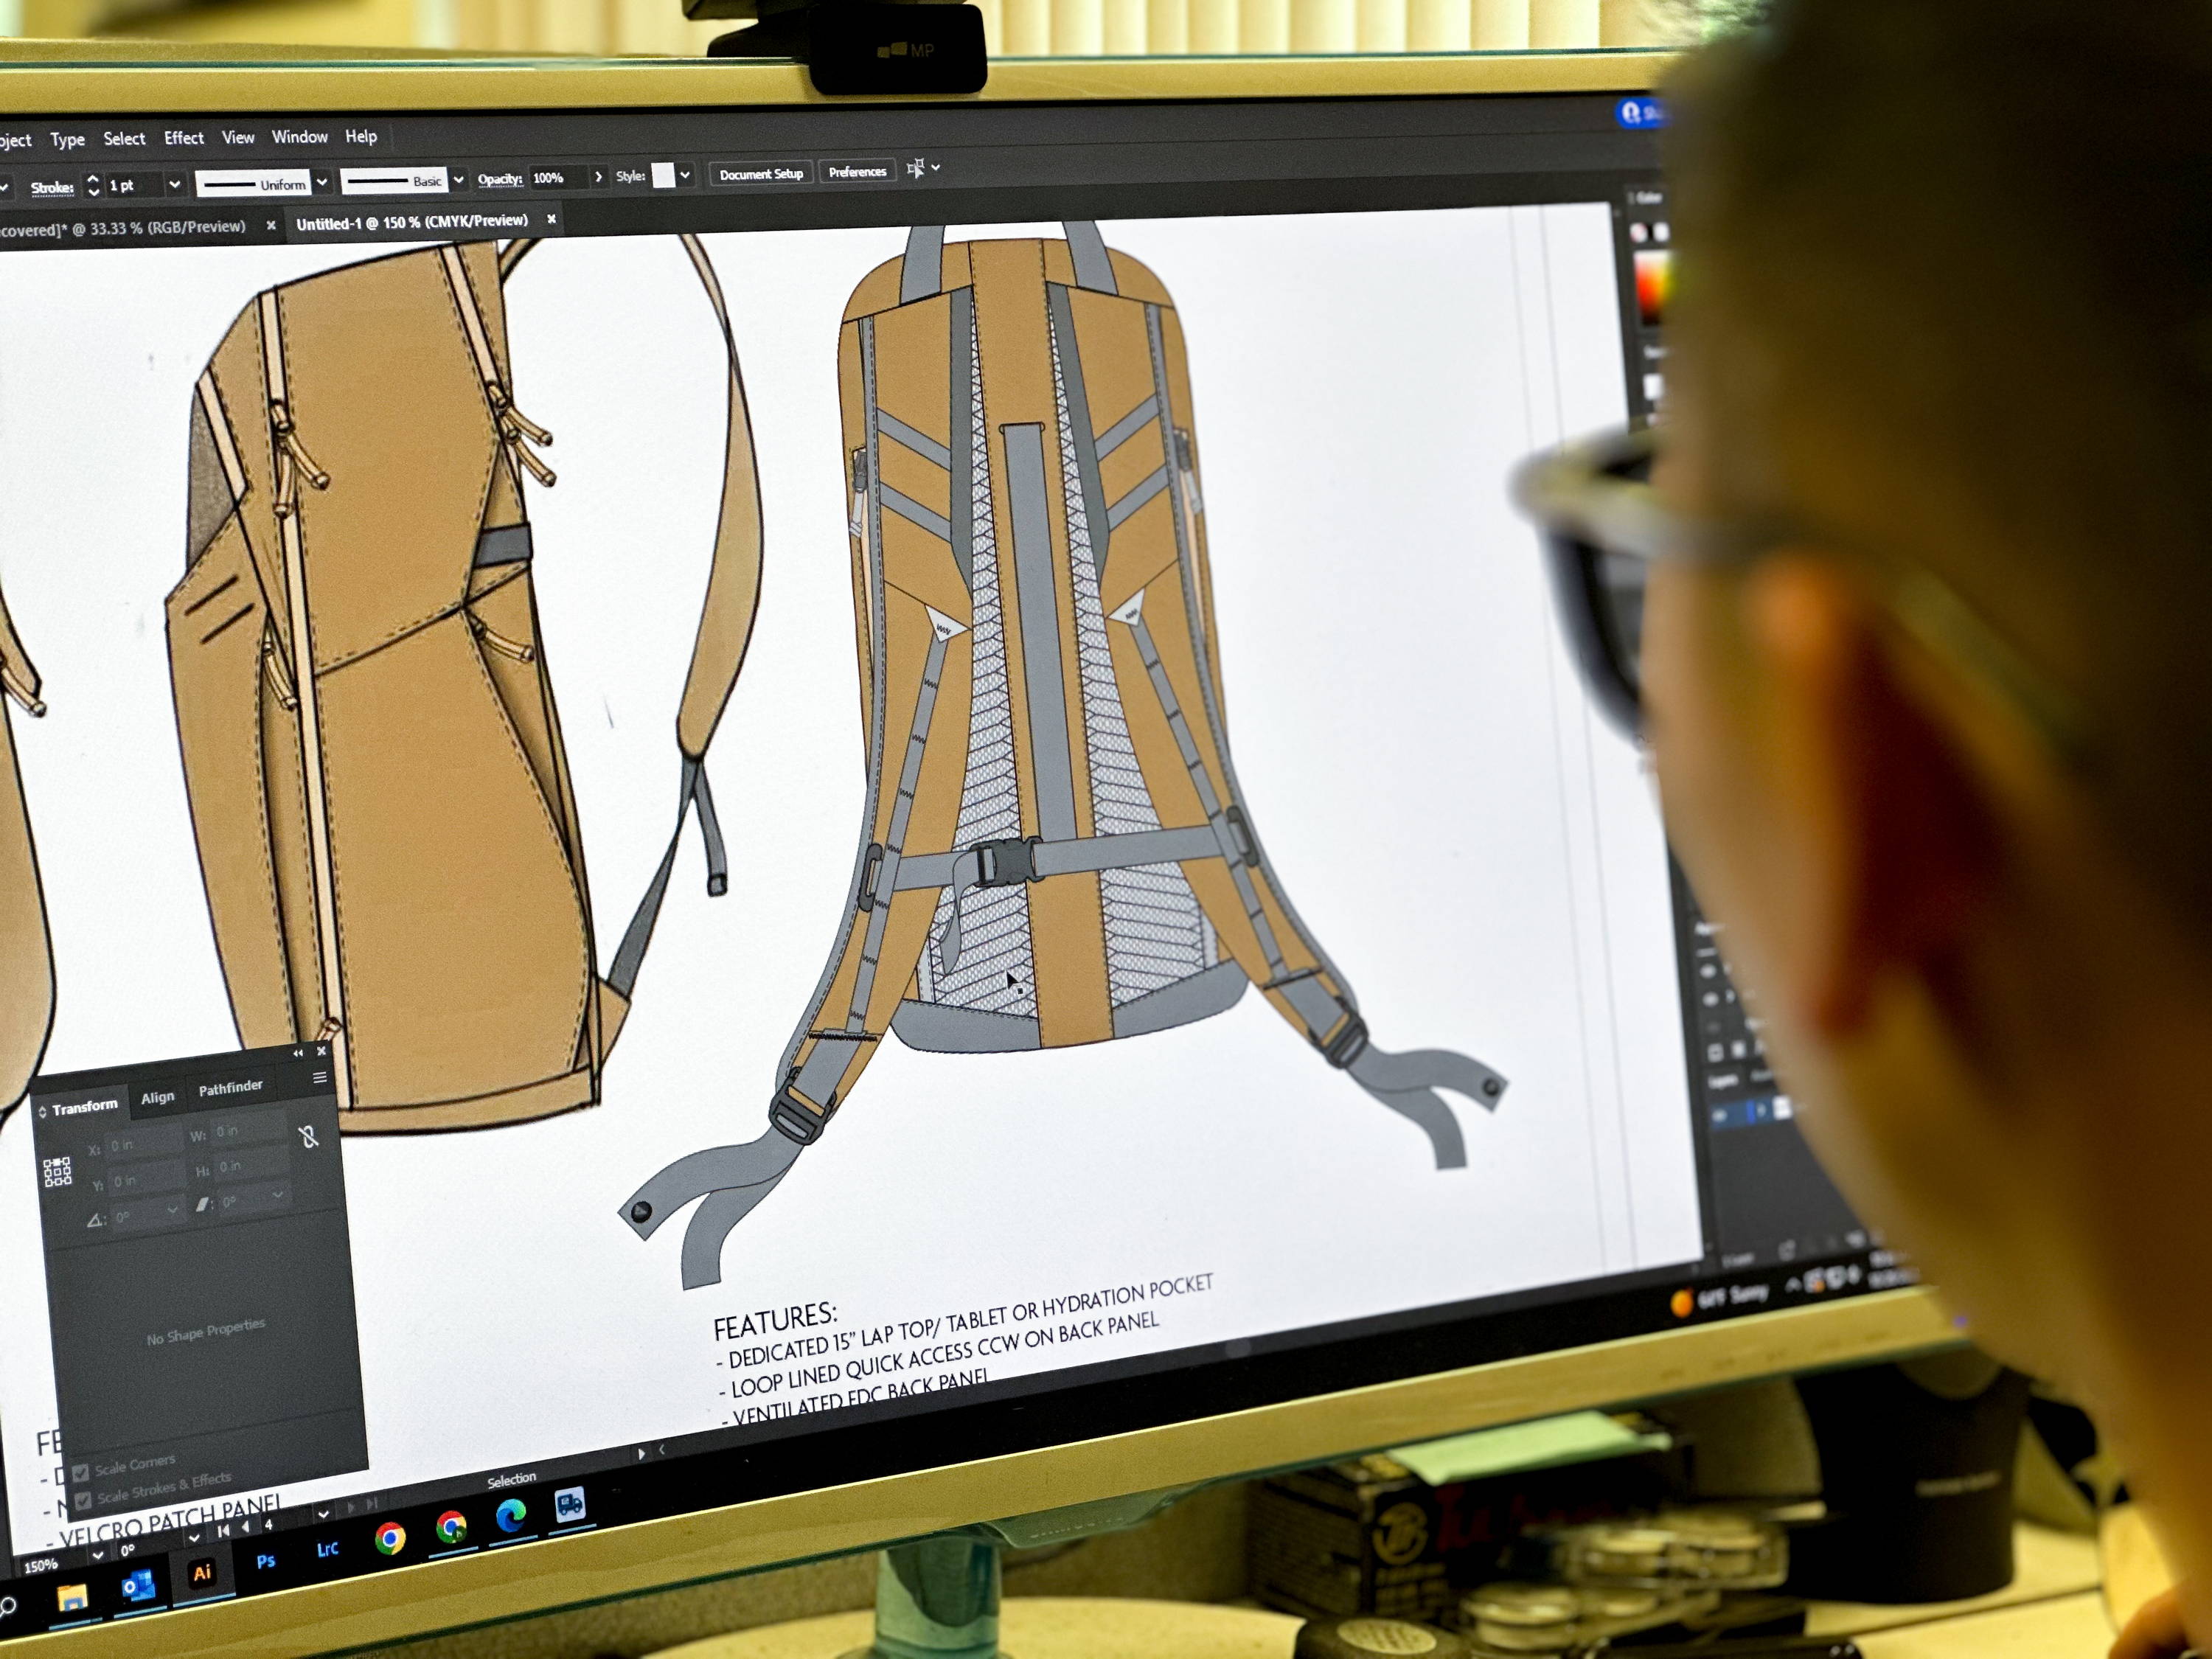Open the Type menu
The width and height of the screenshot is (2212, 1659).
click(x=67, y=139)
